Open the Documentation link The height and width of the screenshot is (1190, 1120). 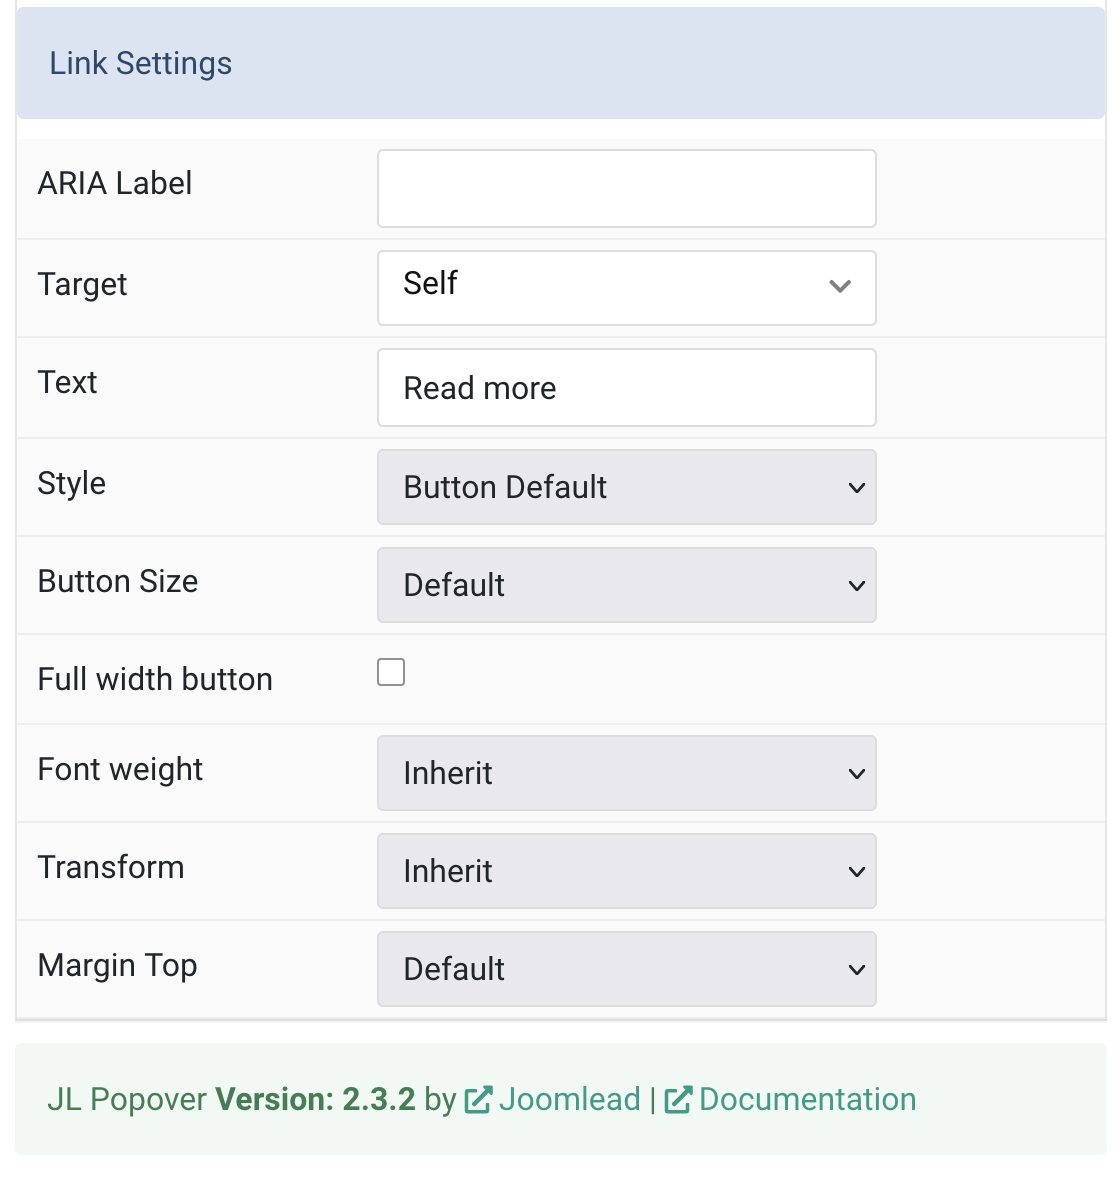click(x=807, y=1100)
